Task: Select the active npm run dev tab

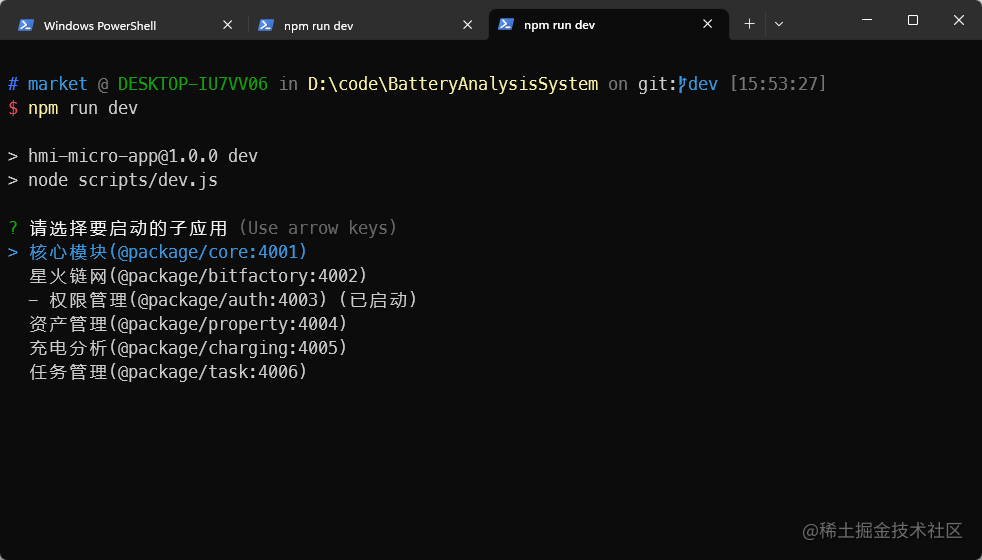Action: [x=609, y=25]
